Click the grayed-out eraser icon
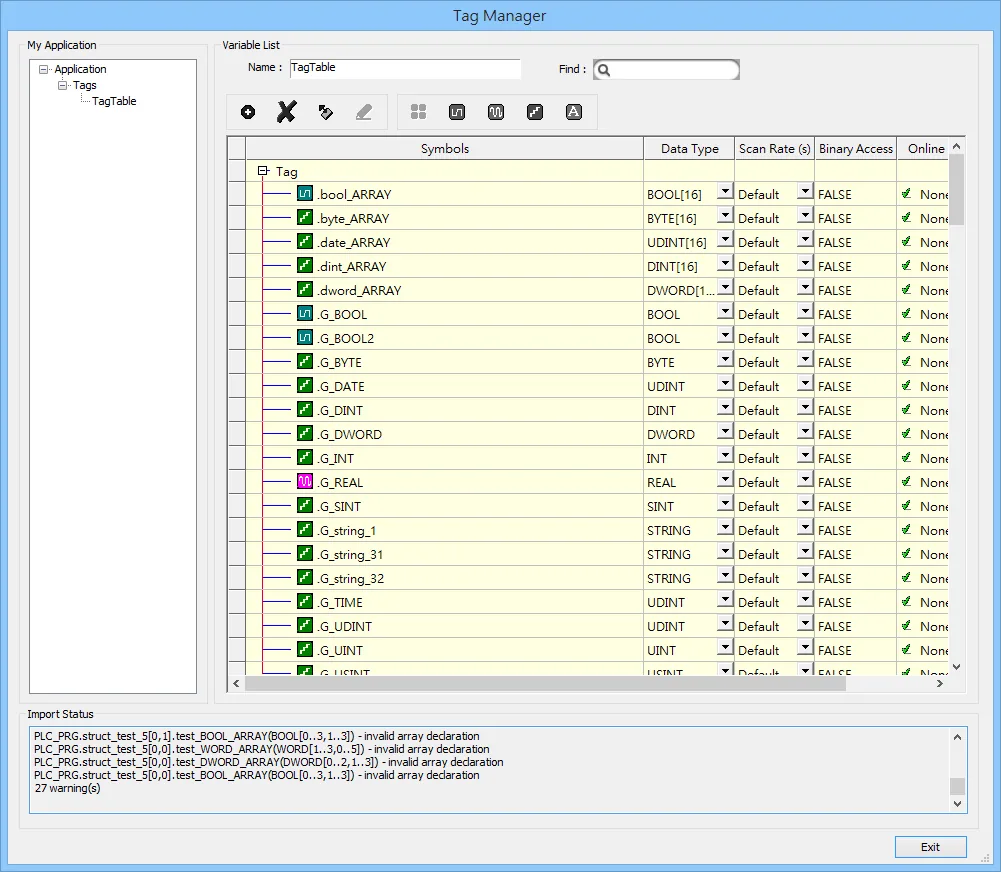Screen dimensions: 1001x872 click(364, 112)
